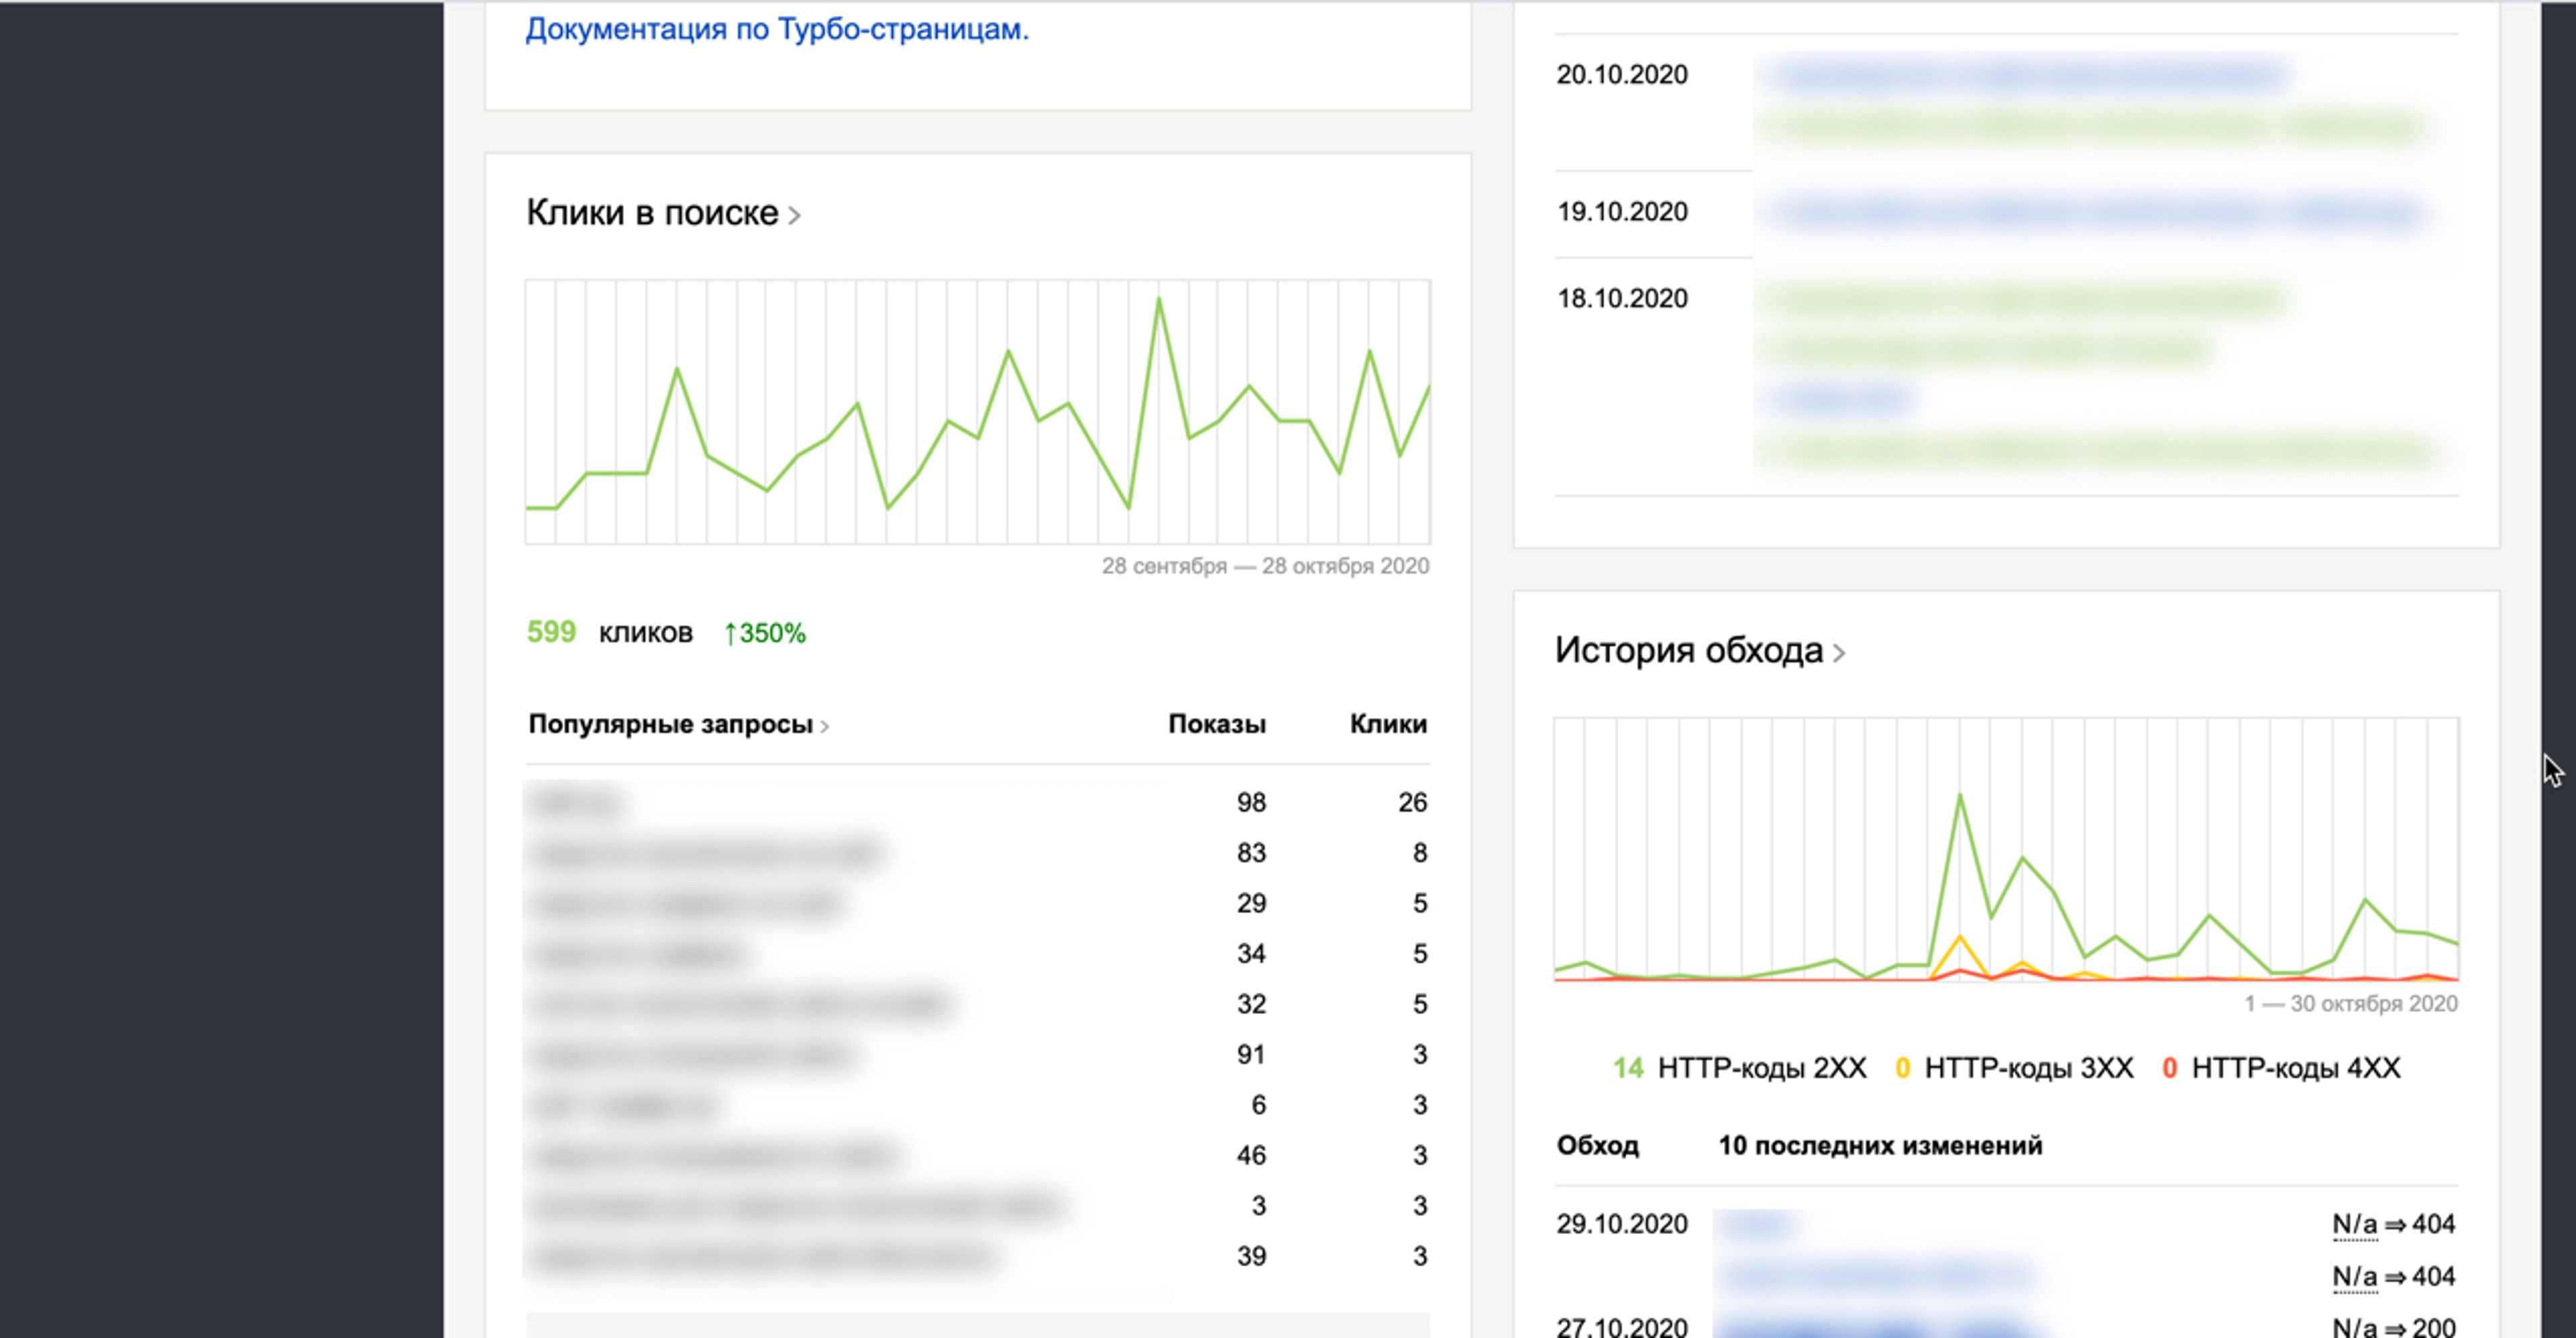This screenshot has height=1338, width=2576.
Task: Click chevron beside Популярные запросы
Action: click(x=825, y=727)
